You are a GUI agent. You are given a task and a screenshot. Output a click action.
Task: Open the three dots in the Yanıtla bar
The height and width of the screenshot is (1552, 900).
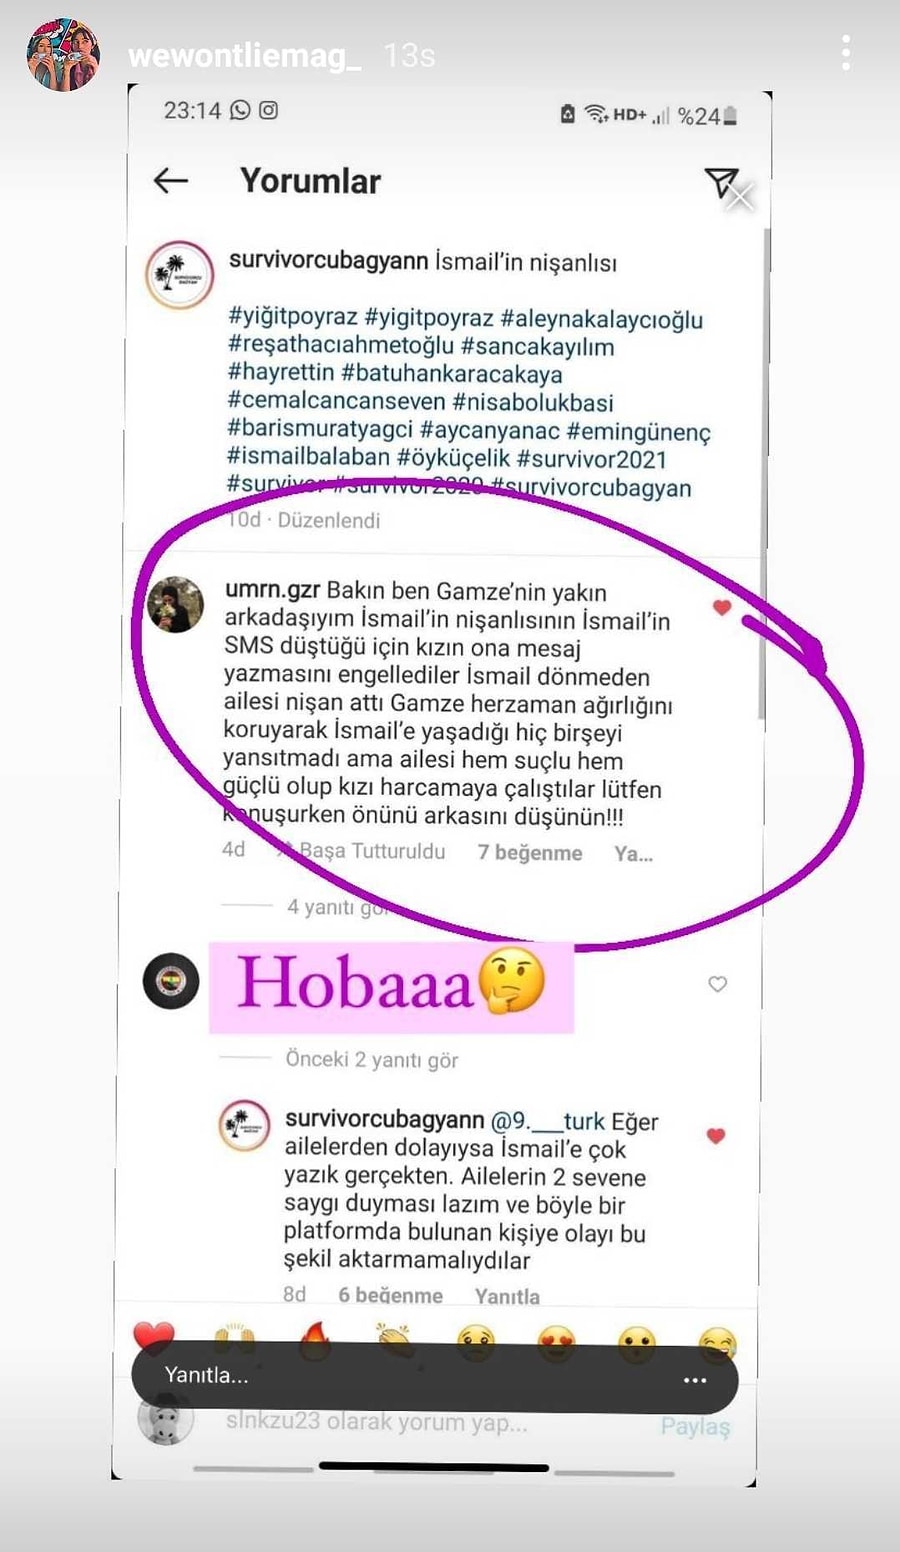coord(695,1380)
